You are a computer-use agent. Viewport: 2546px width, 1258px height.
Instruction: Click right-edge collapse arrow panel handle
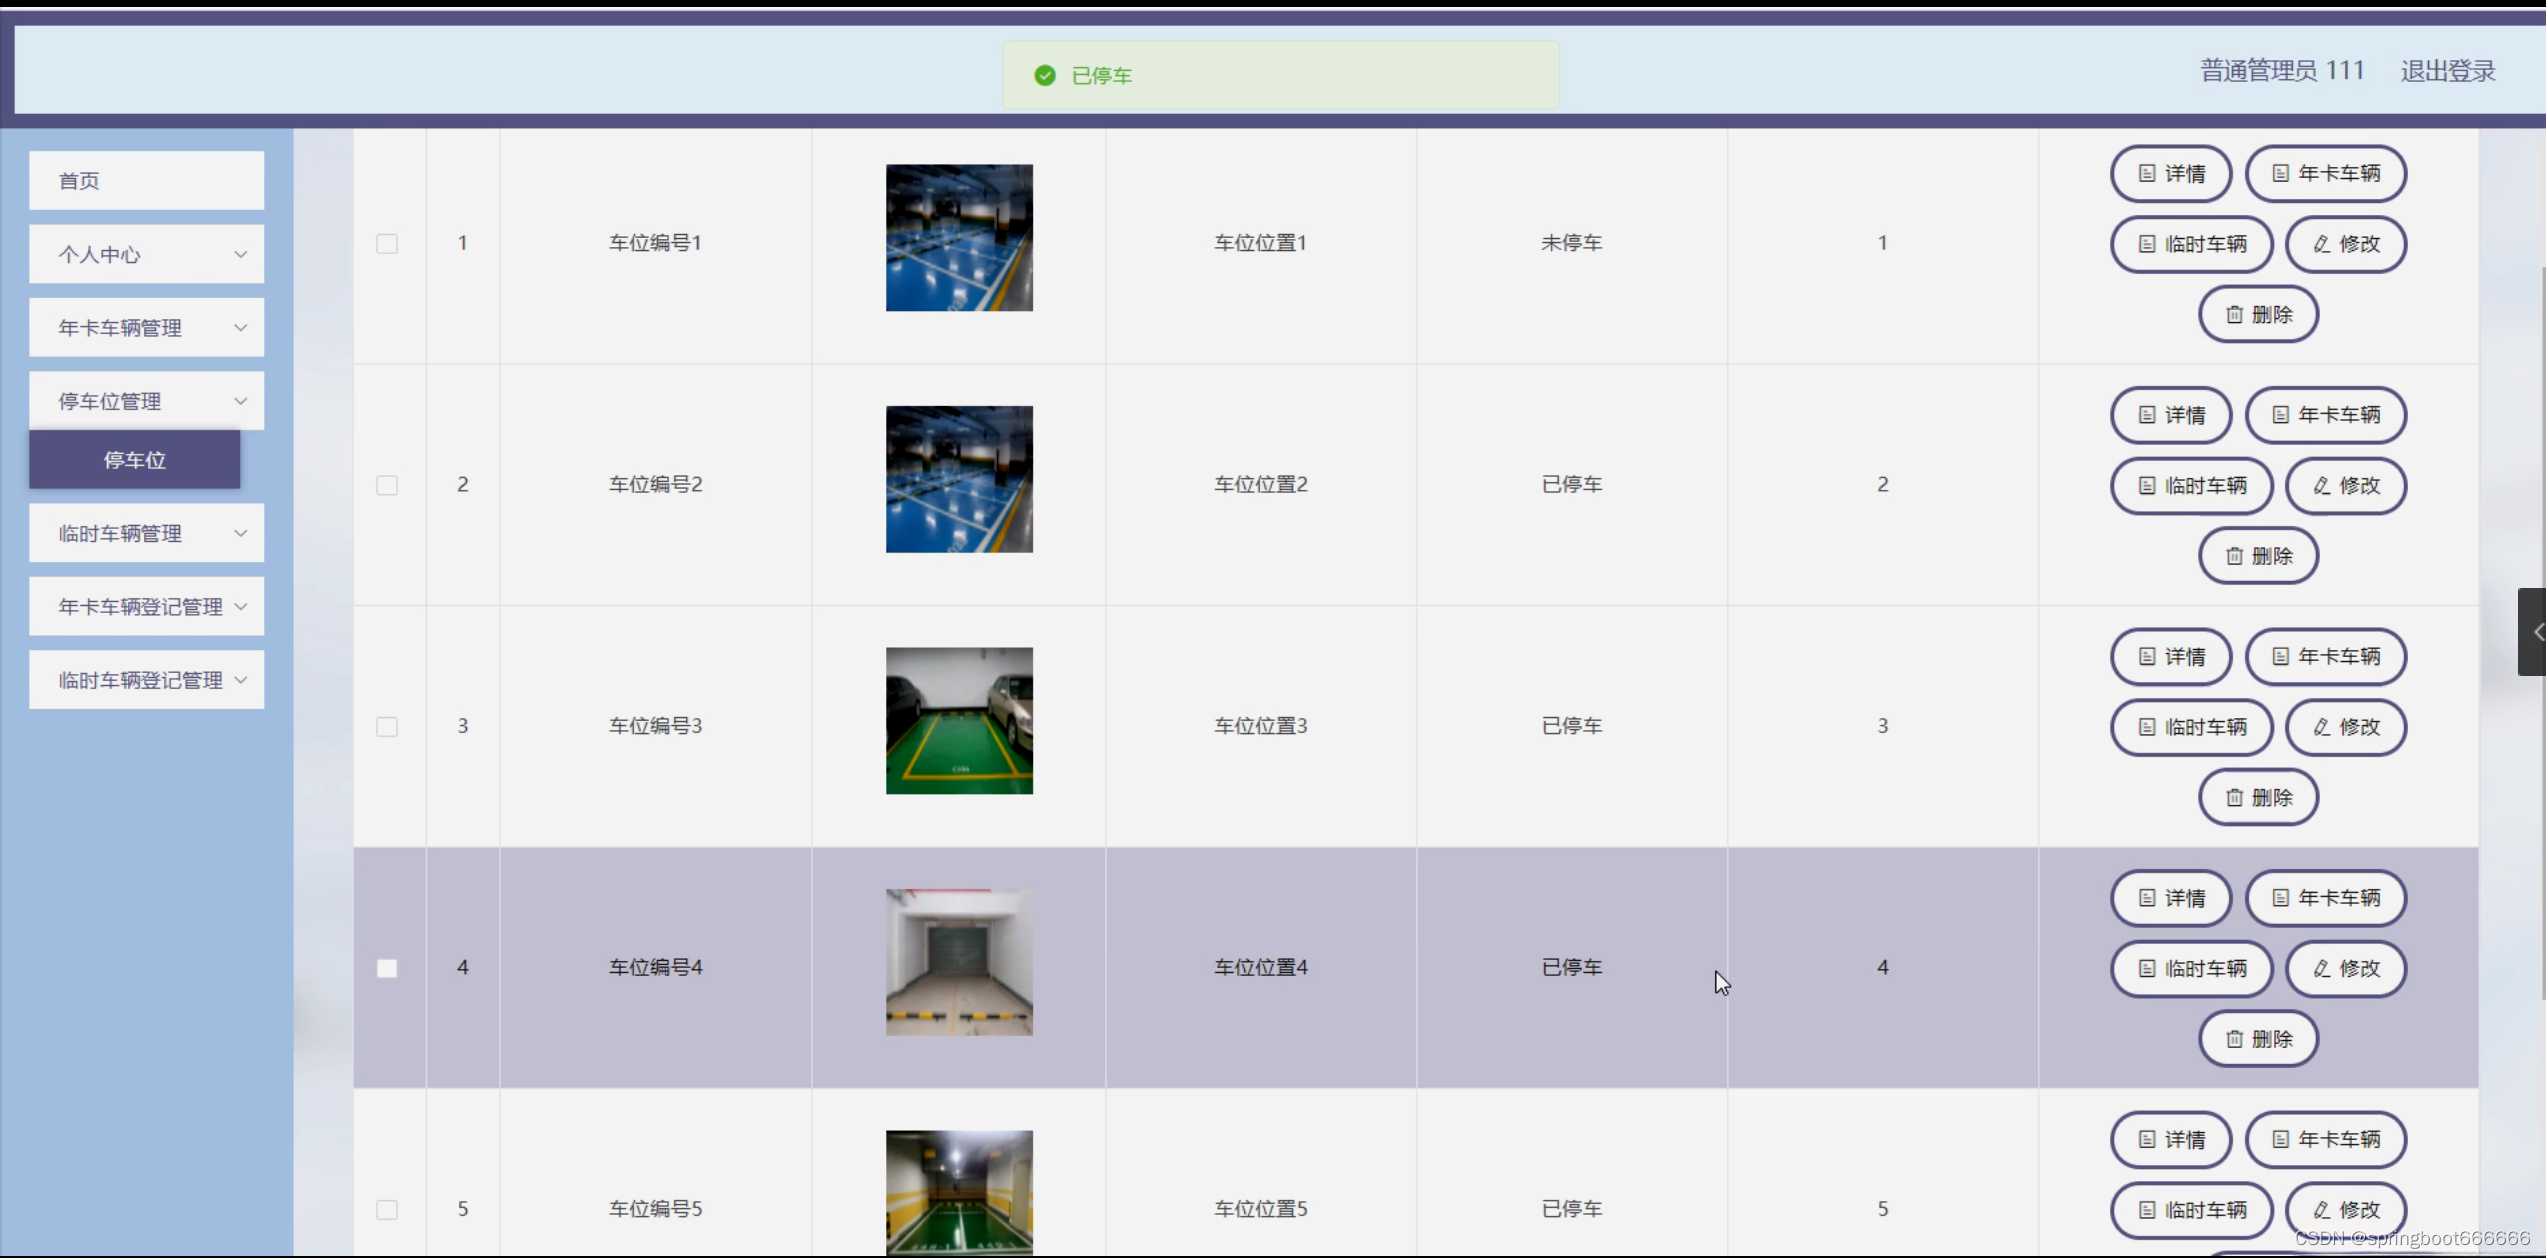tap(2534, 632)
